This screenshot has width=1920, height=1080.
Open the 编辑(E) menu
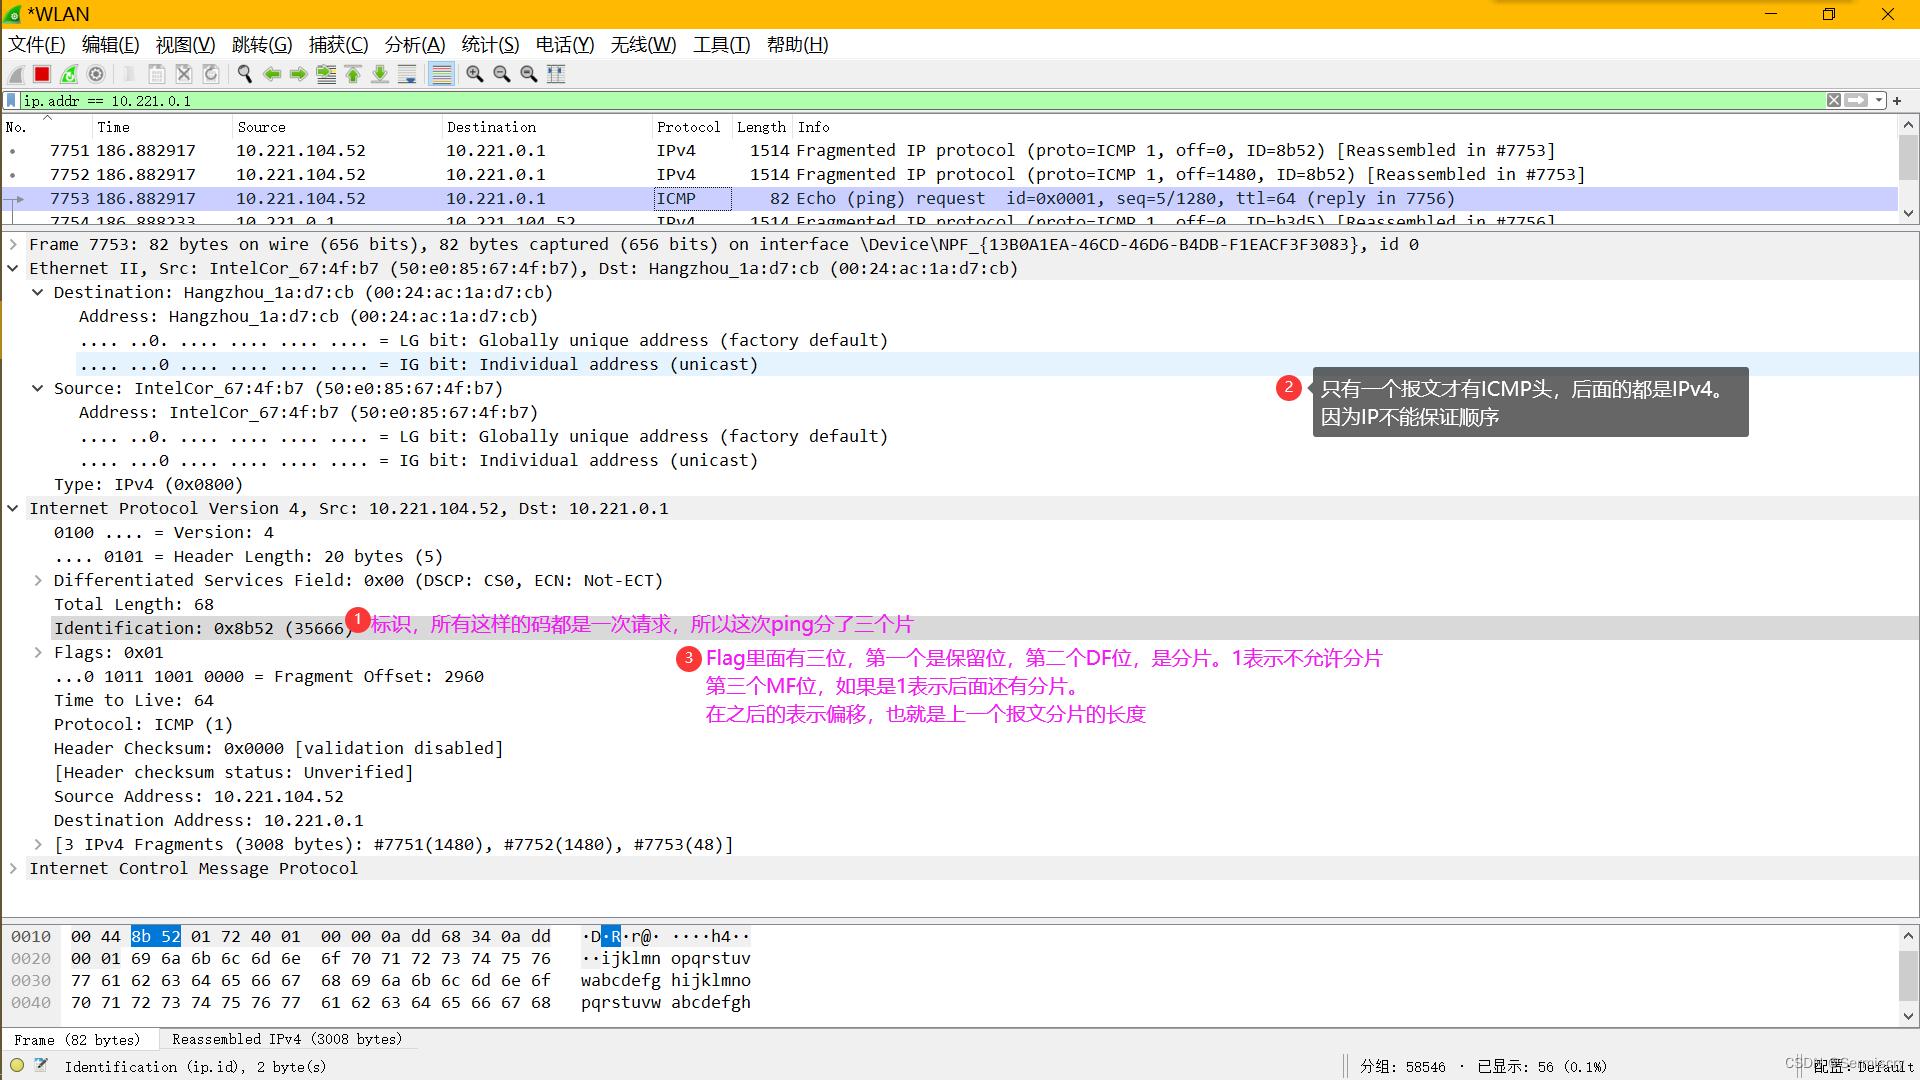pyautogui.click(x=111, y=45)
